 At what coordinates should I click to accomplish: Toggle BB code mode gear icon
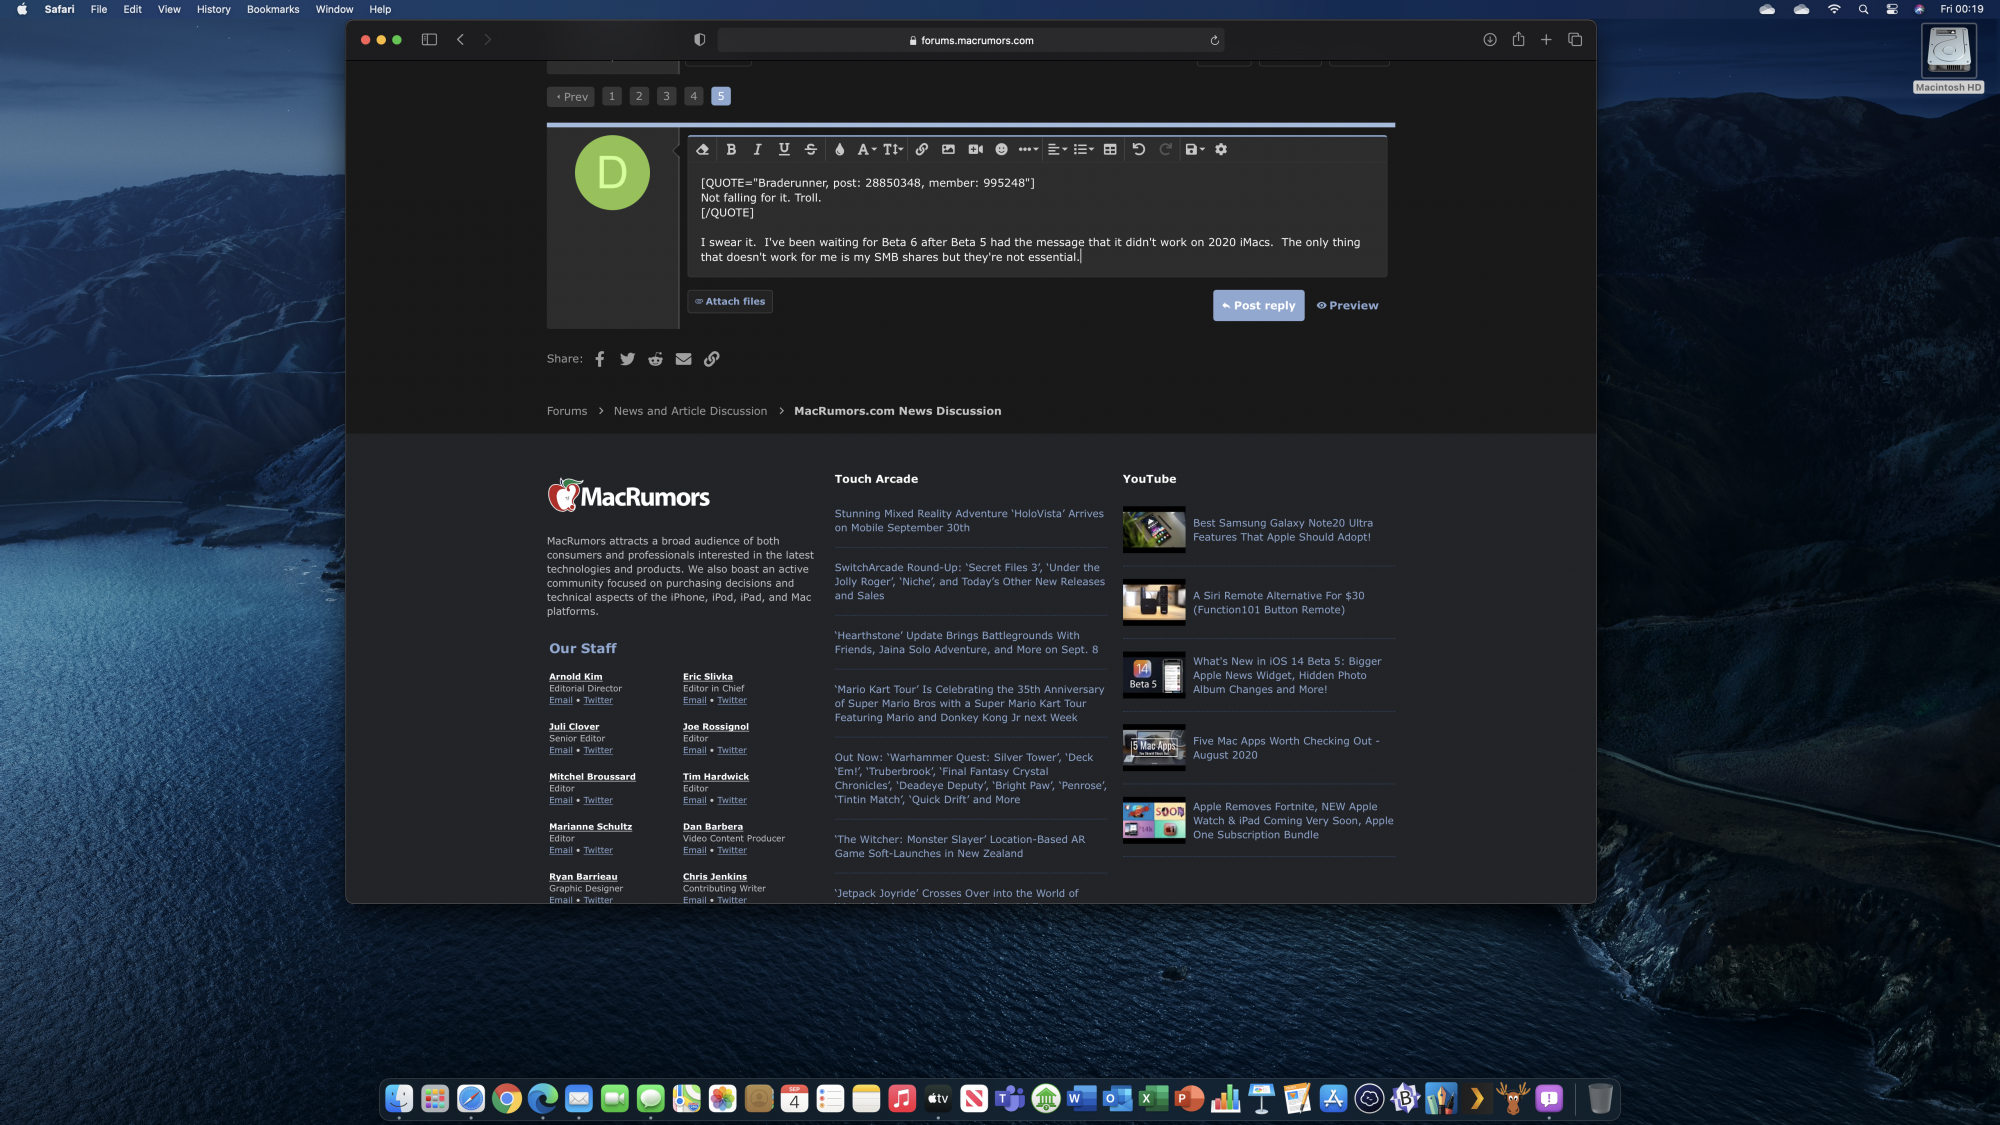point(1221,150)
